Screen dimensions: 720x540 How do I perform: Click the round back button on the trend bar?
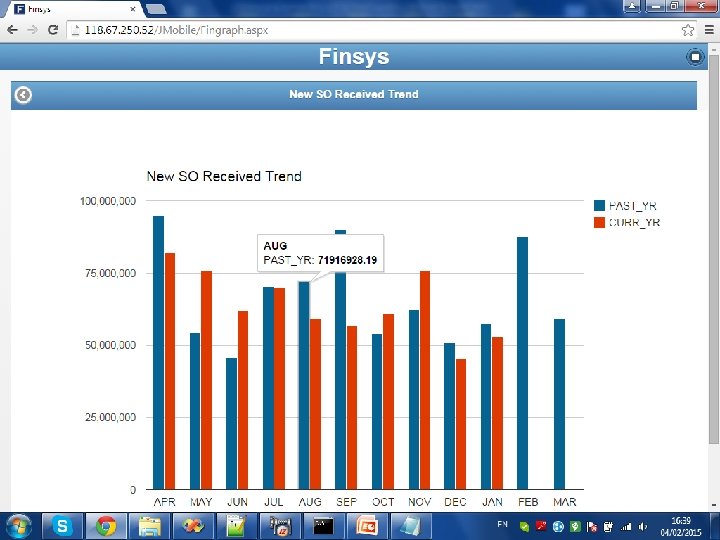(x=23, y=95)
